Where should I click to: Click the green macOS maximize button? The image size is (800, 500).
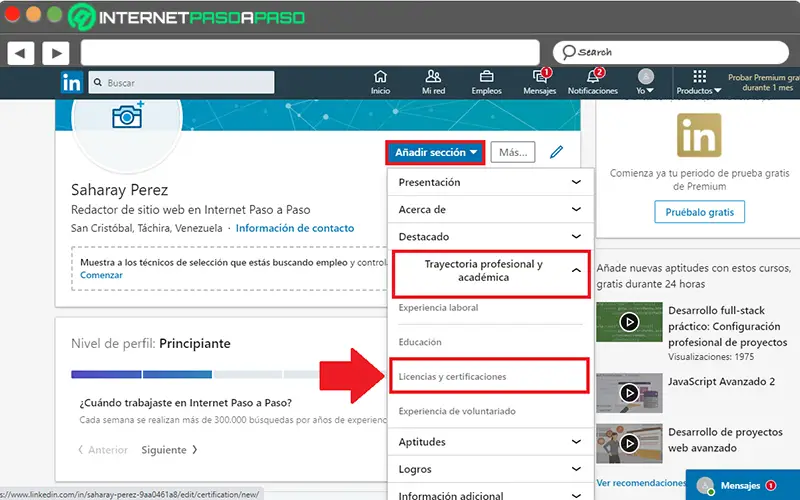pos(55,14)
